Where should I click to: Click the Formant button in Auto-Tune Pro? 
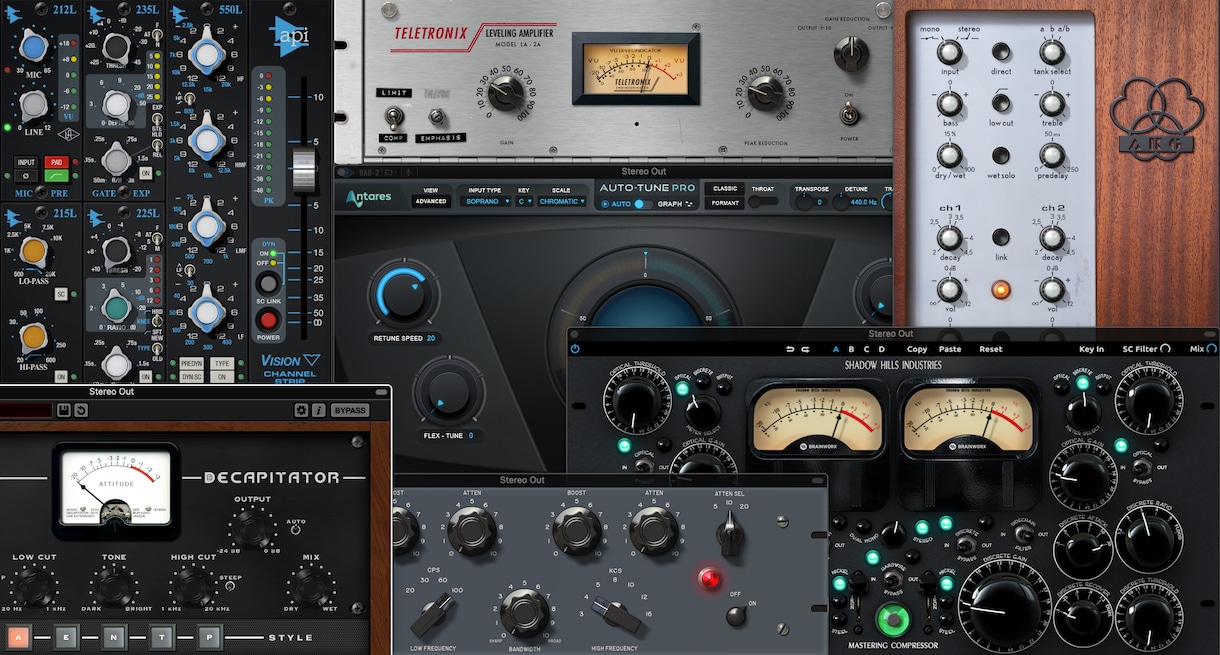click(725, 203)
